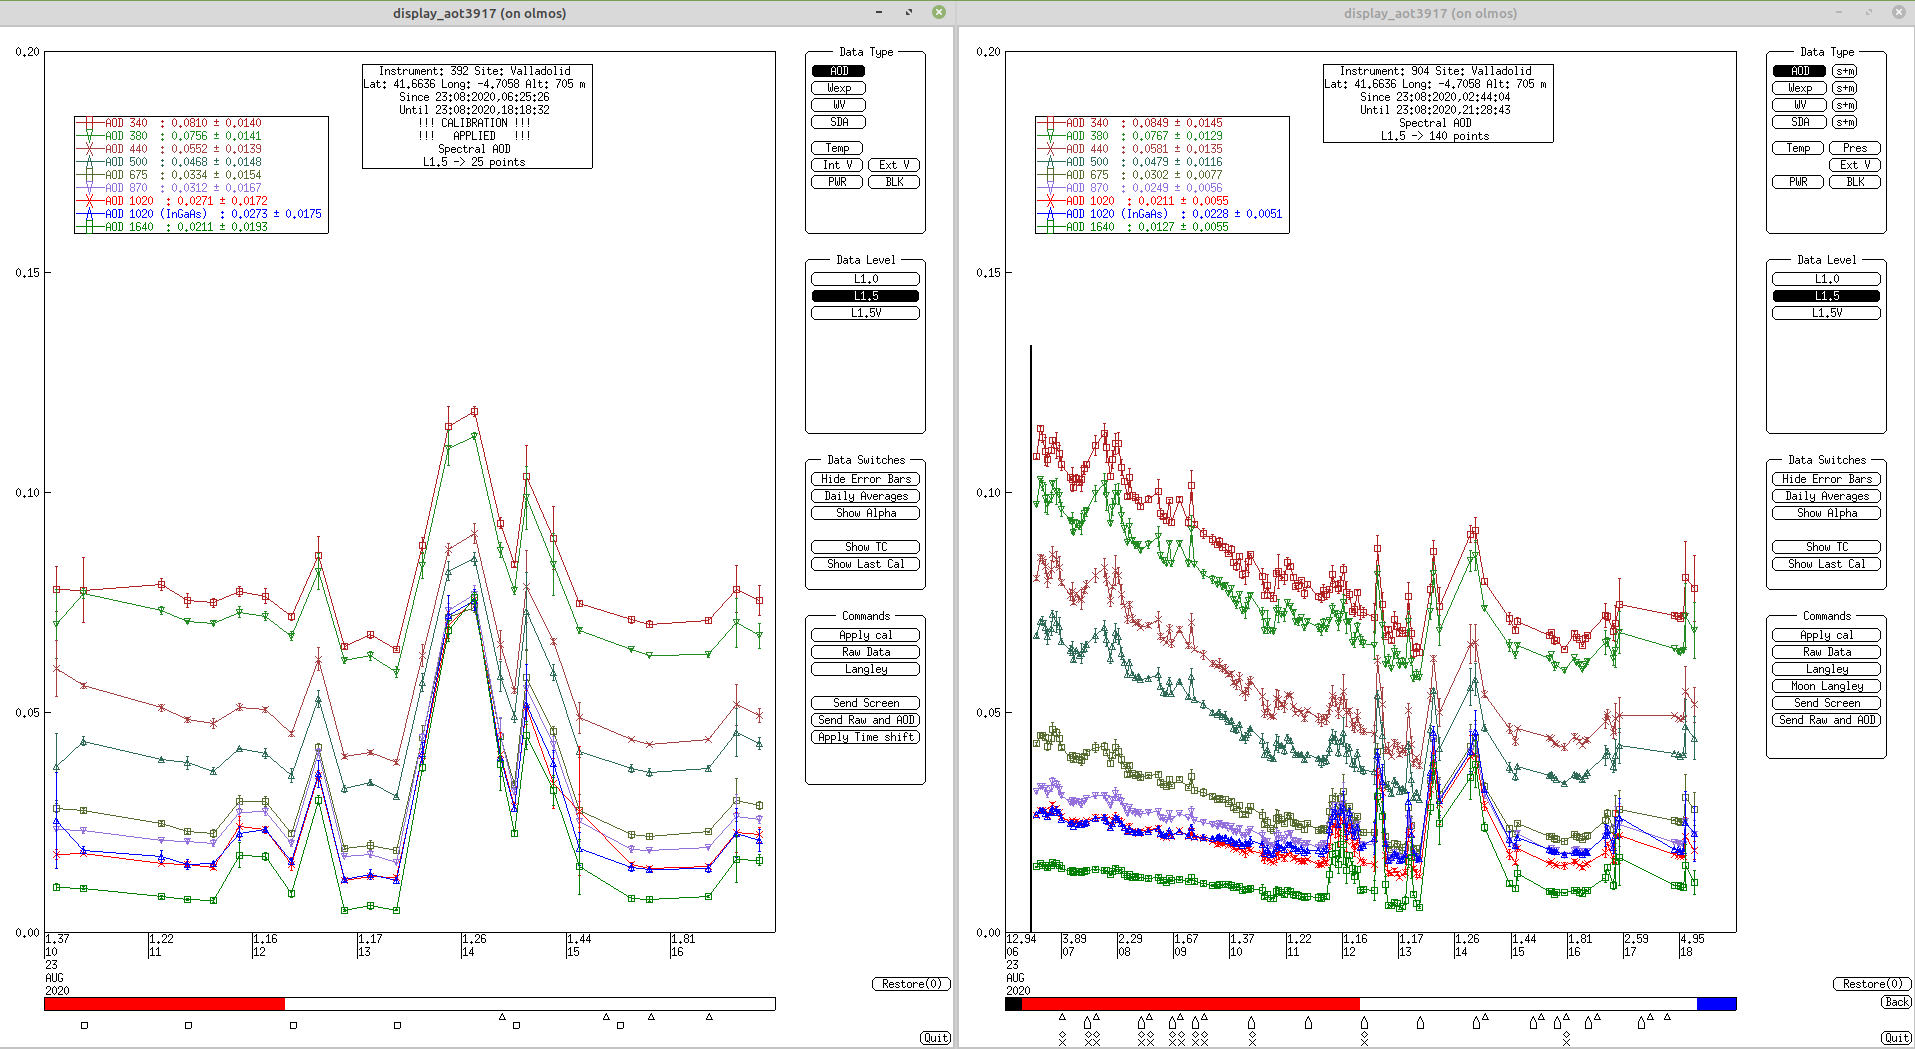This screenshot has width=1915, height=1049.
Task: Select L1.0 data level in left window
Action: [x=865, y=279]
